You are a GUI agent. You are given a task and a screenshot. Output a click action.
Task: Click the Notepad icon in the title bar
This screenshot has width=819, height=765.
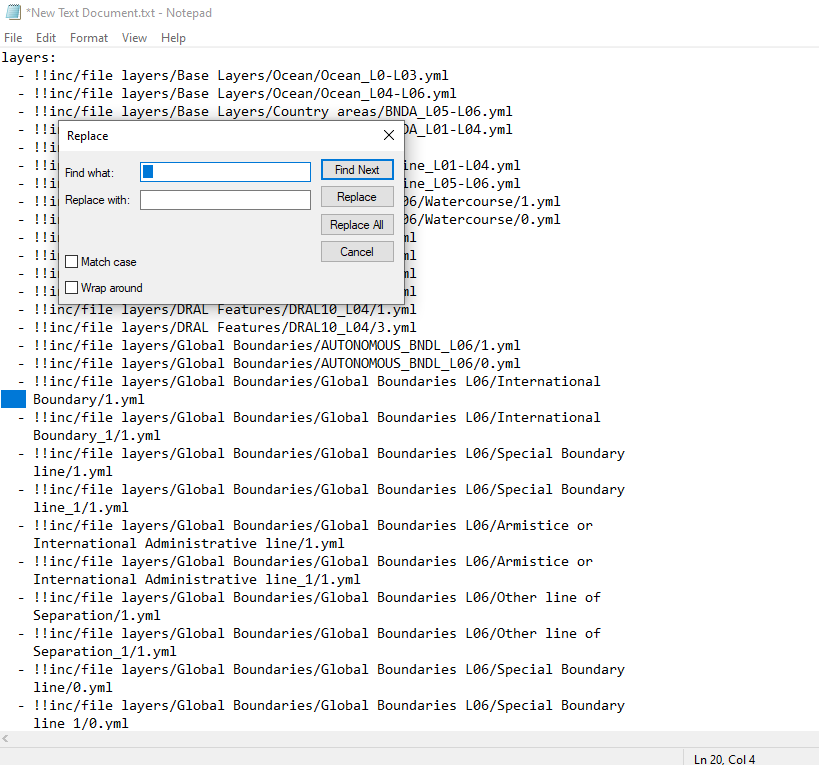[12, 13]
